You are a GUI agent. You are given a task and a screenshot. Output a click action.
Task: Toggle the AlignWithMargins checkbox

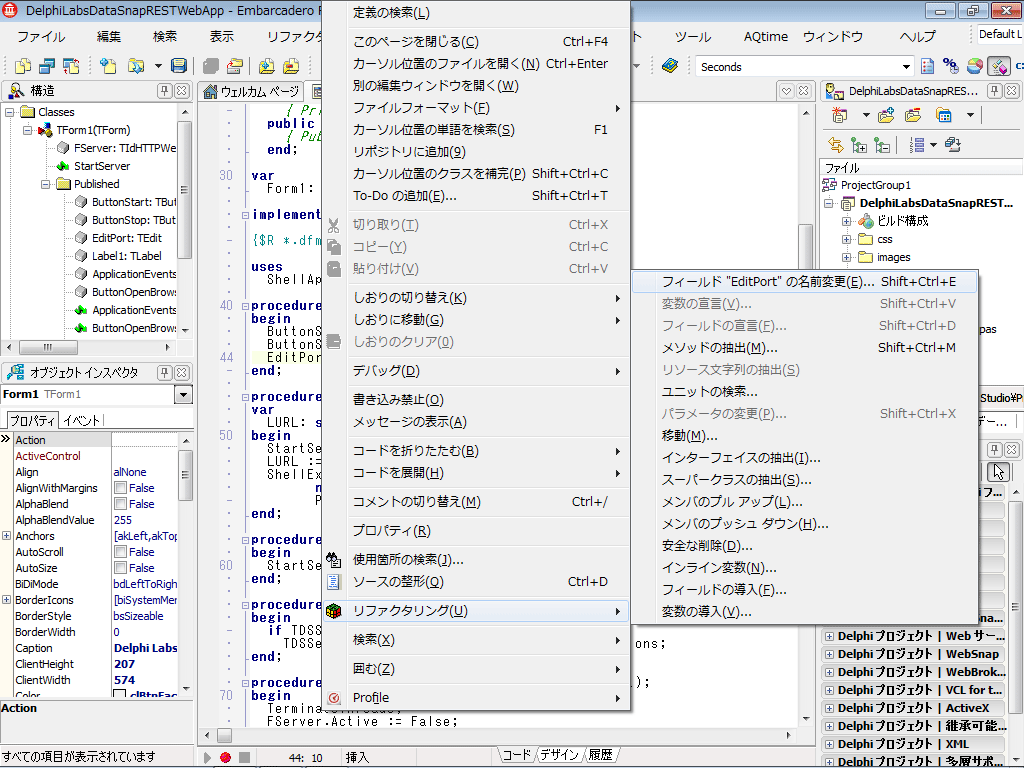pyautogui.click(x=120, y=488)
